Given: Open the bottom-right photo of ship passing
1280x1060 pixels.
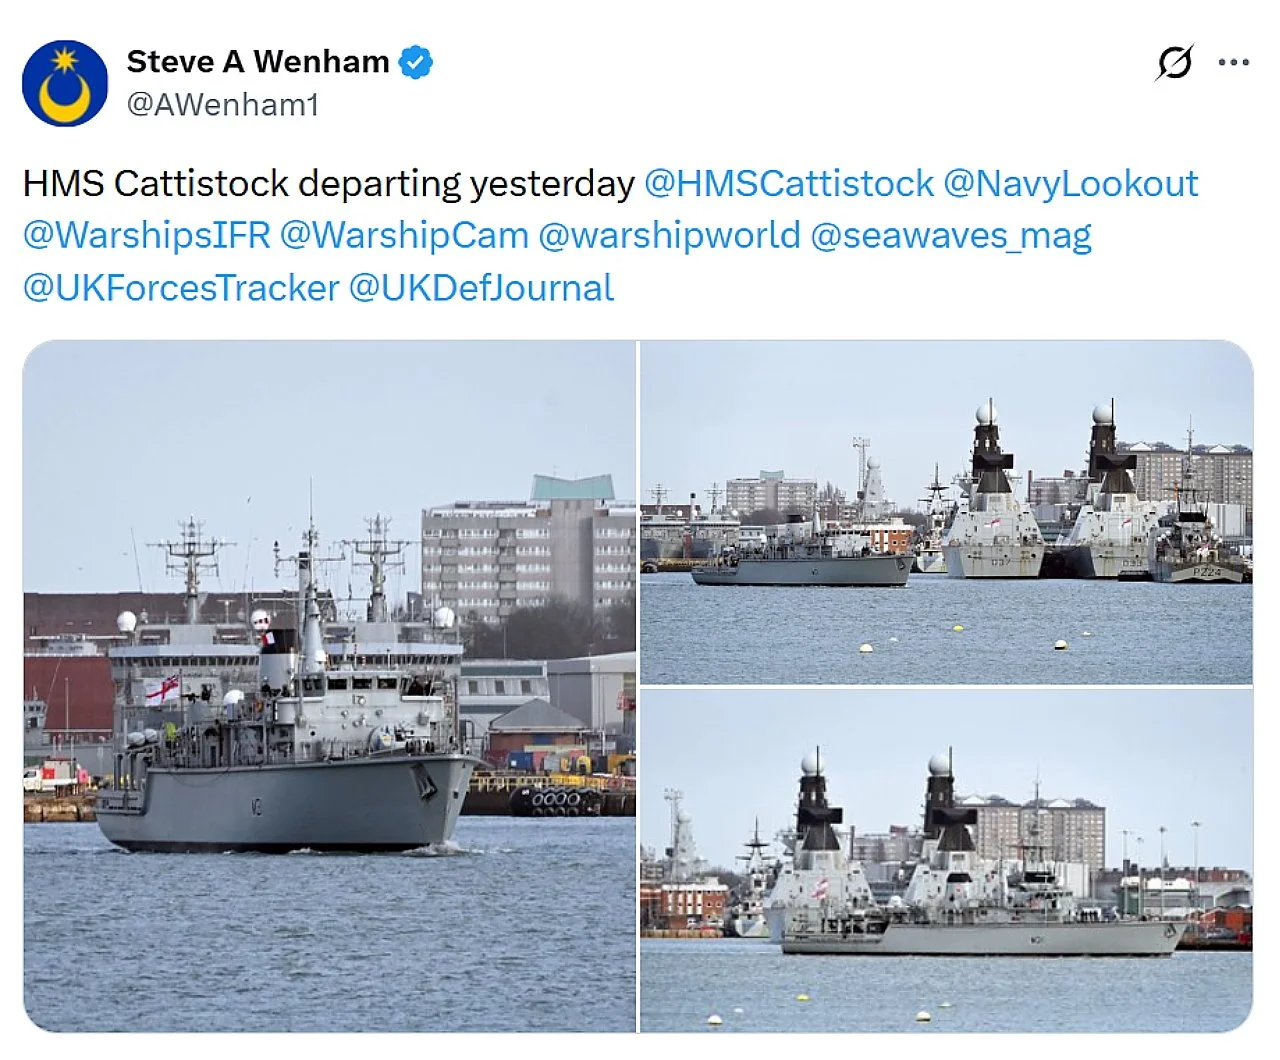Looking at the screenshot, I should tap(946, 861).
